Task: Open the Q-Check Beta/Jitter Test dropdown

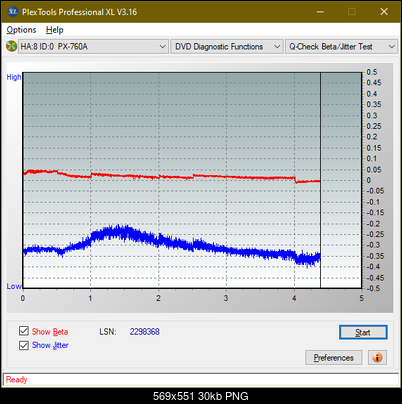Action: click(341, 47)
